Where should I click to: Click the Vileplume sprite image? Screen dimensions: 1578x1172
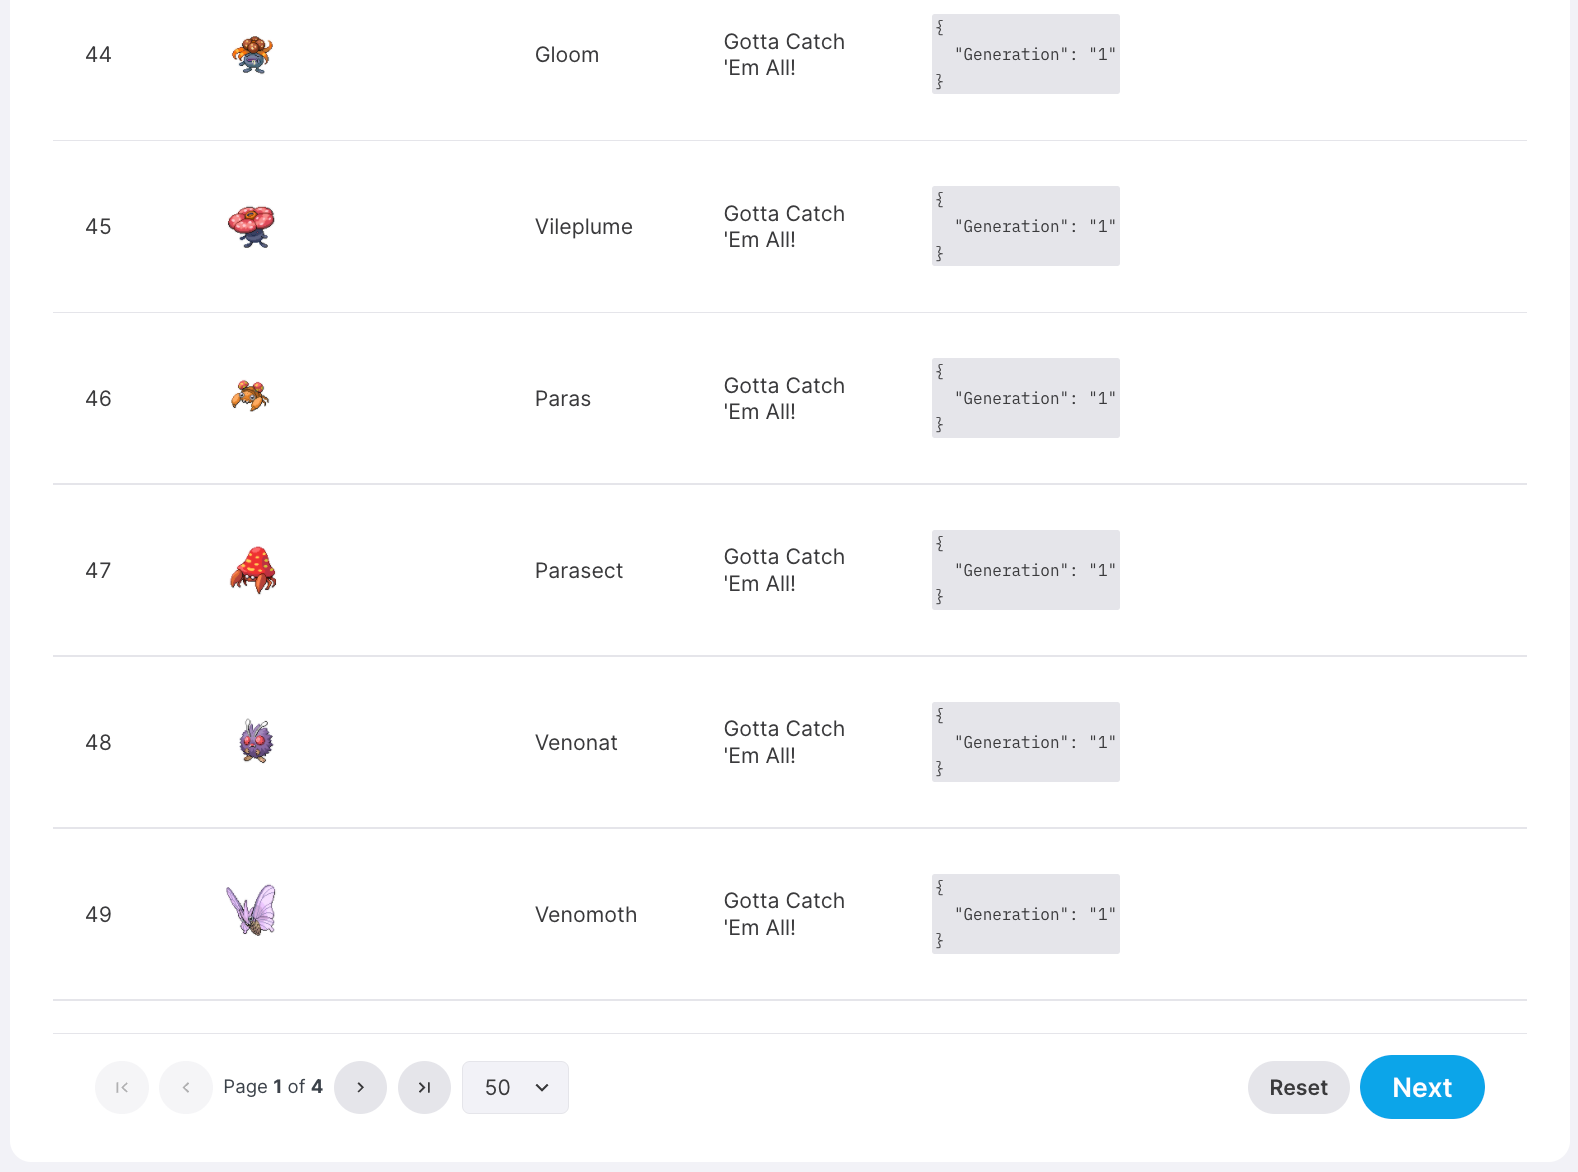pyautogui.click(x=251, y=226)
